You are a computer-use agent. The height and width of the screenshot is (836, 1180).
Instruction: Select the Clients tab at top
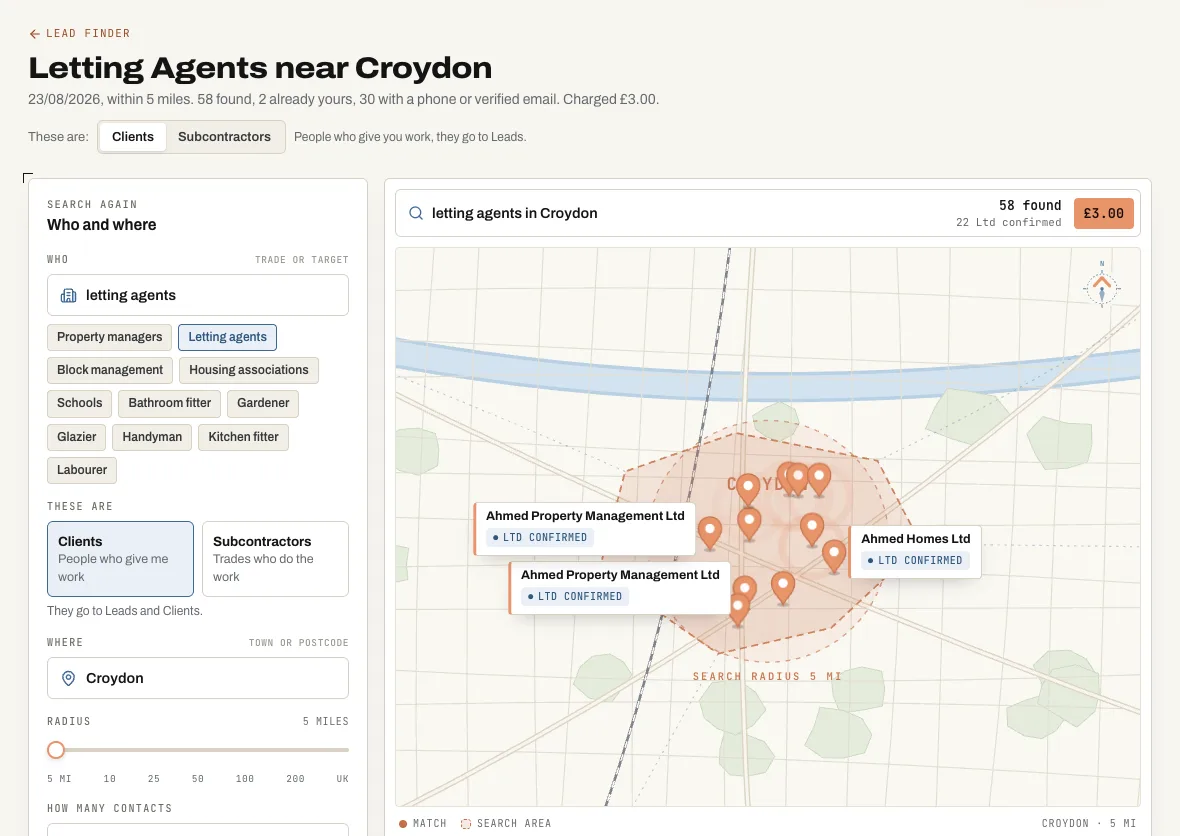[132, 137]
